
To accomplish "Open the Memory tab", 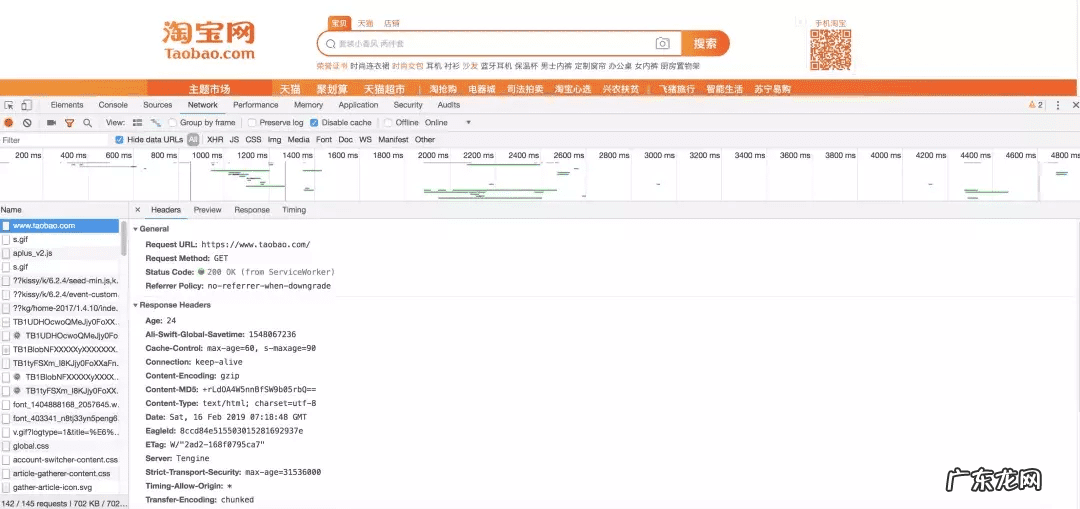I will pos(309,105).
